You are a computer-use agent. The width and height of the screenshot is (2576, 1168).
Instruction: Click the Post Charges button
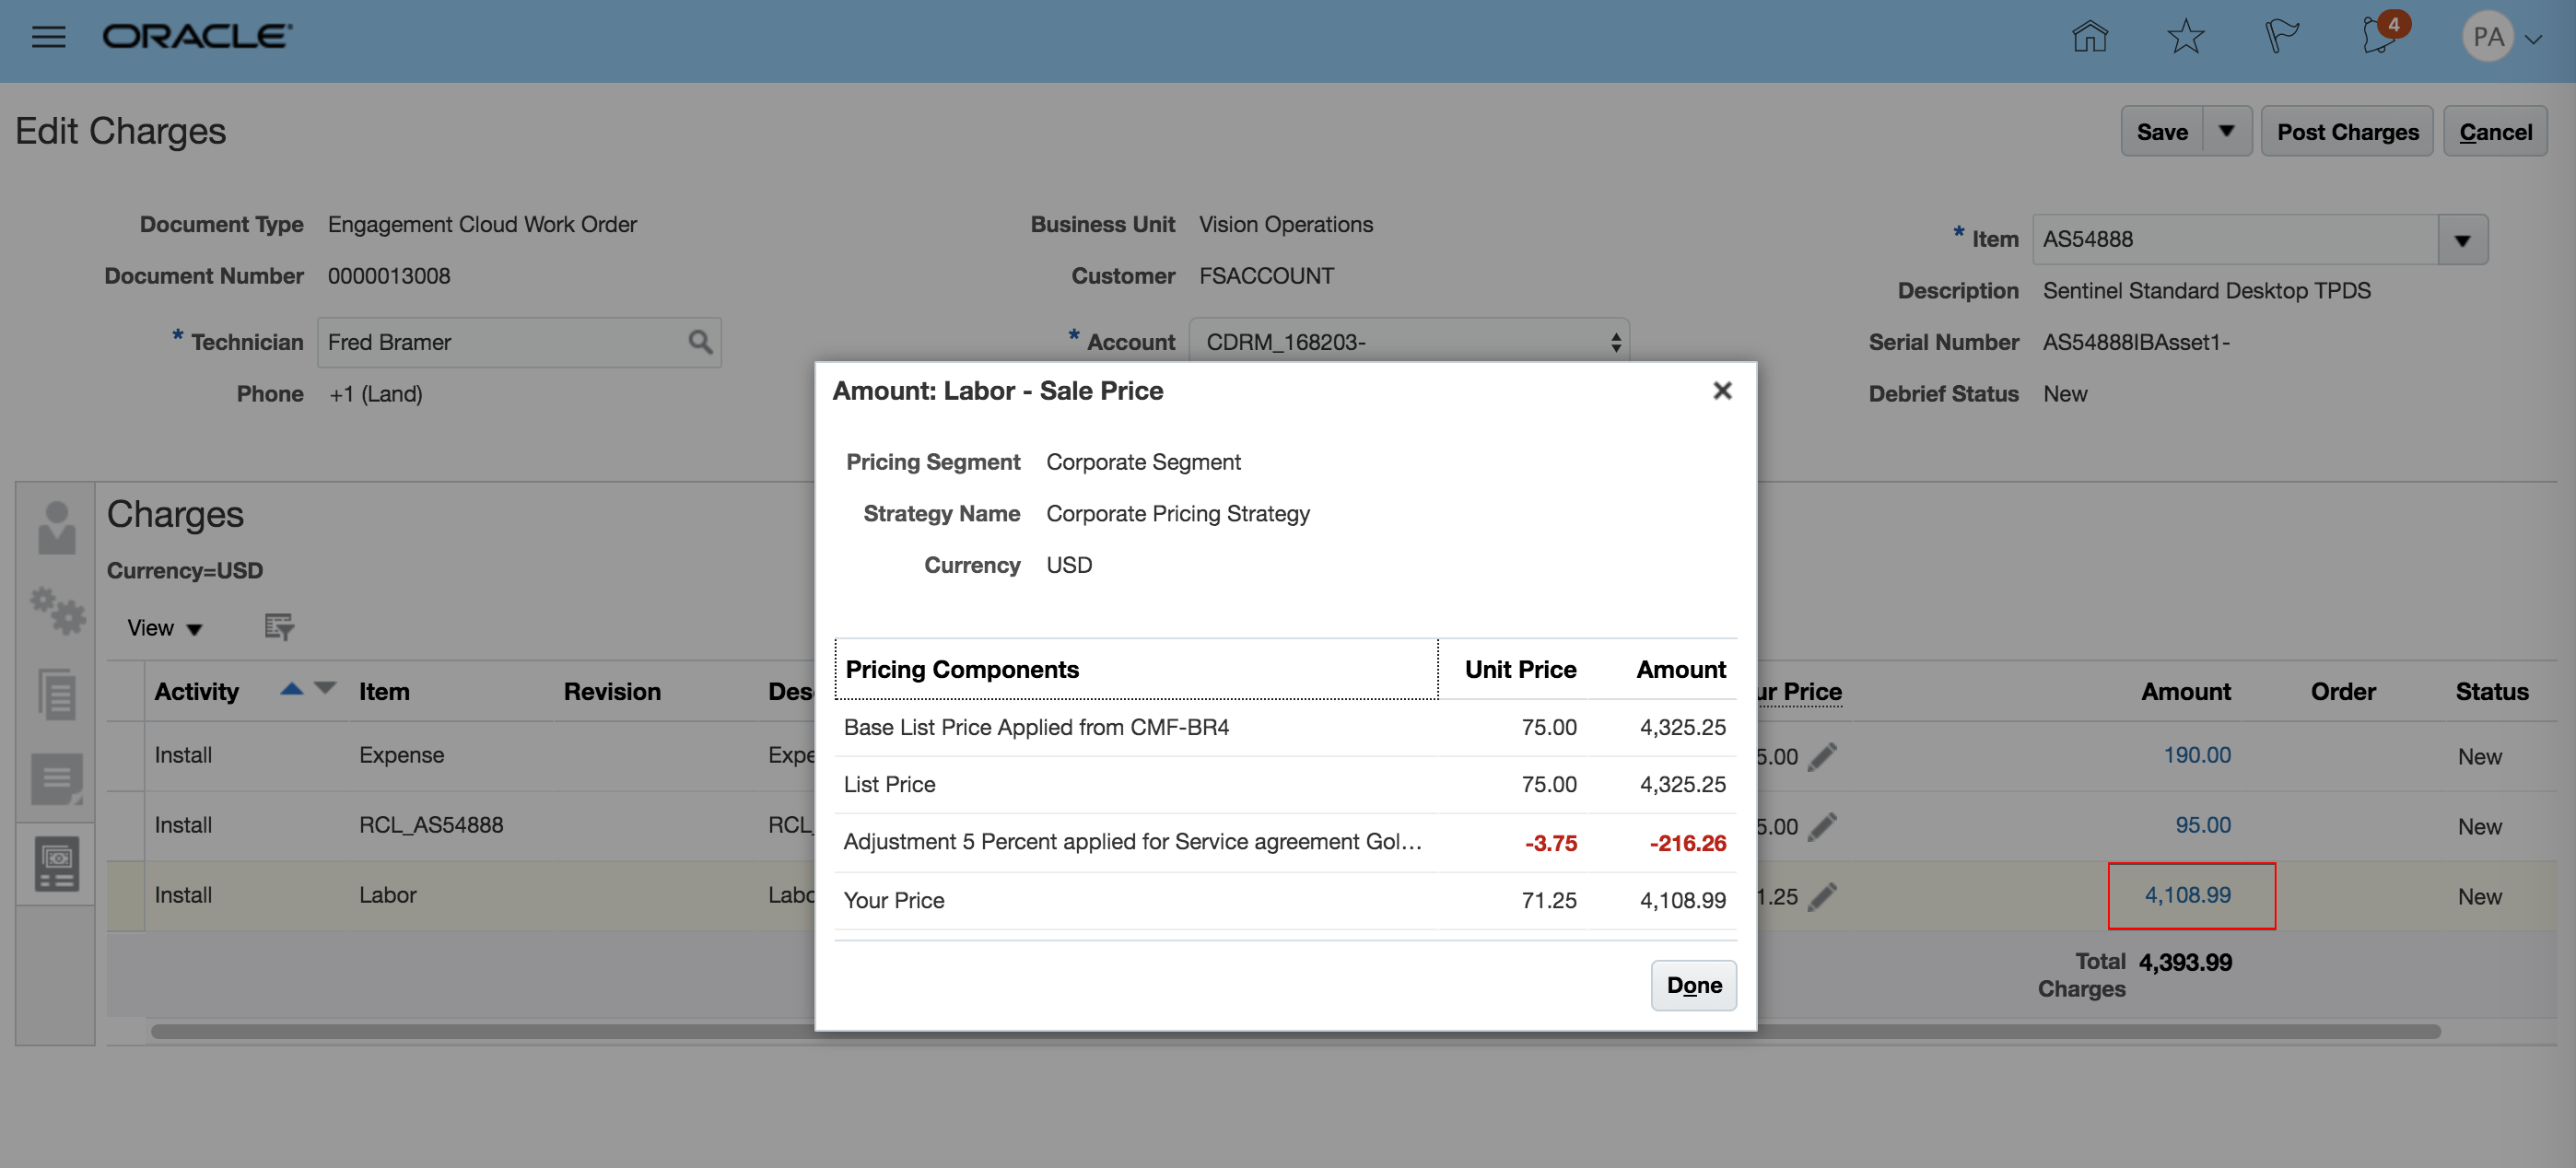(x=2347, y=132)
